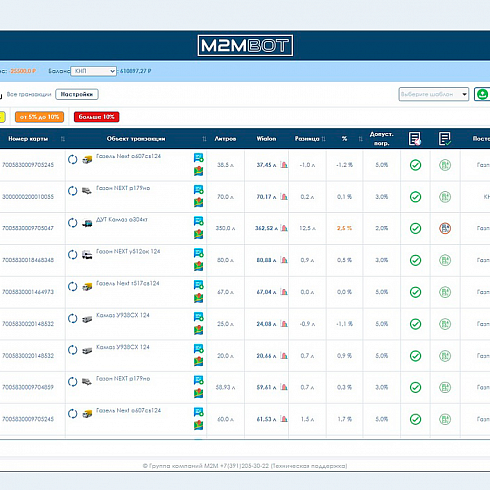Click the Все транзакции link
This screenshot has height=490, width=490.
coord(29,94)
